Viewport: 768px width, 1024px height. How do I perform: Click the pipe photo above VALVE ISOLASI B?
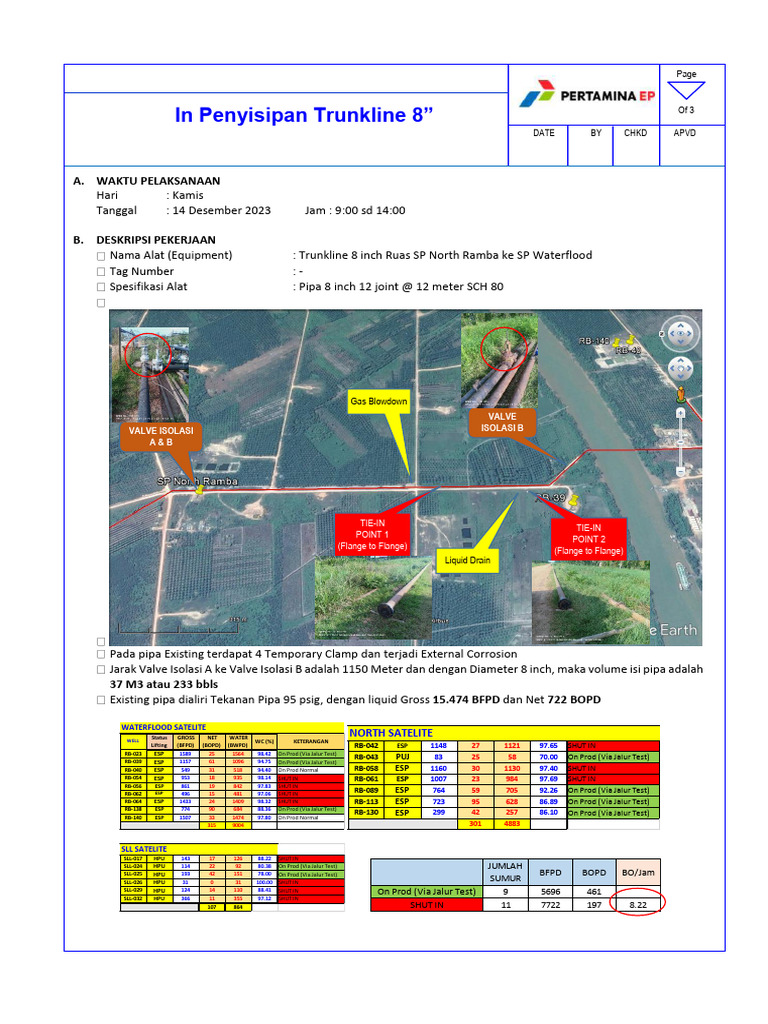[500, 360]
